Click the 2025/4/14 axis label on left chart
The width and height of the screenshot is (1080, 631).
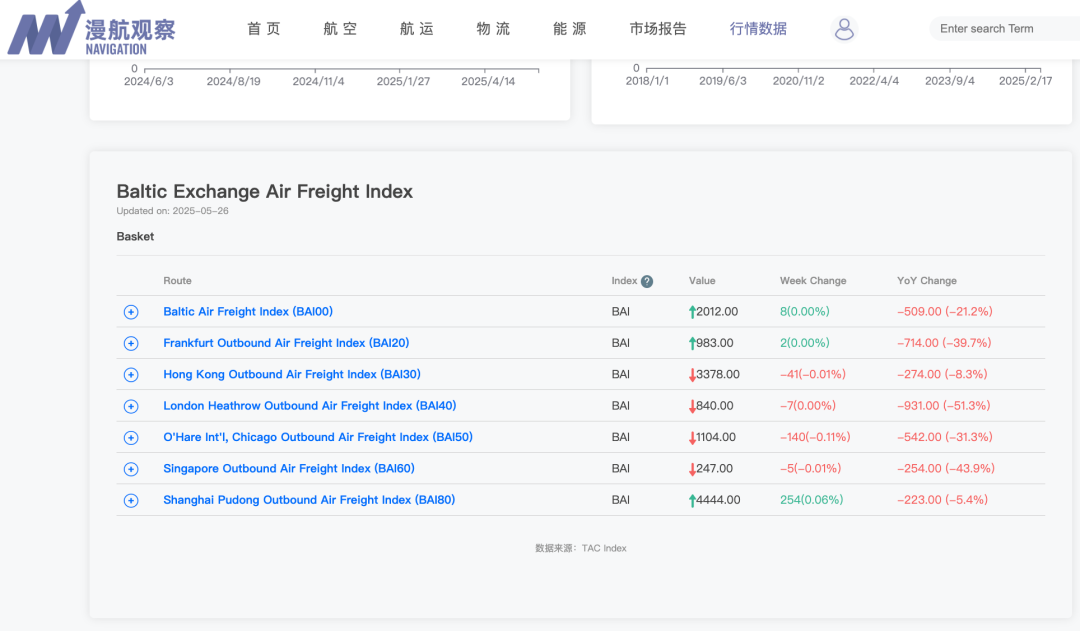tap(488, 81)
